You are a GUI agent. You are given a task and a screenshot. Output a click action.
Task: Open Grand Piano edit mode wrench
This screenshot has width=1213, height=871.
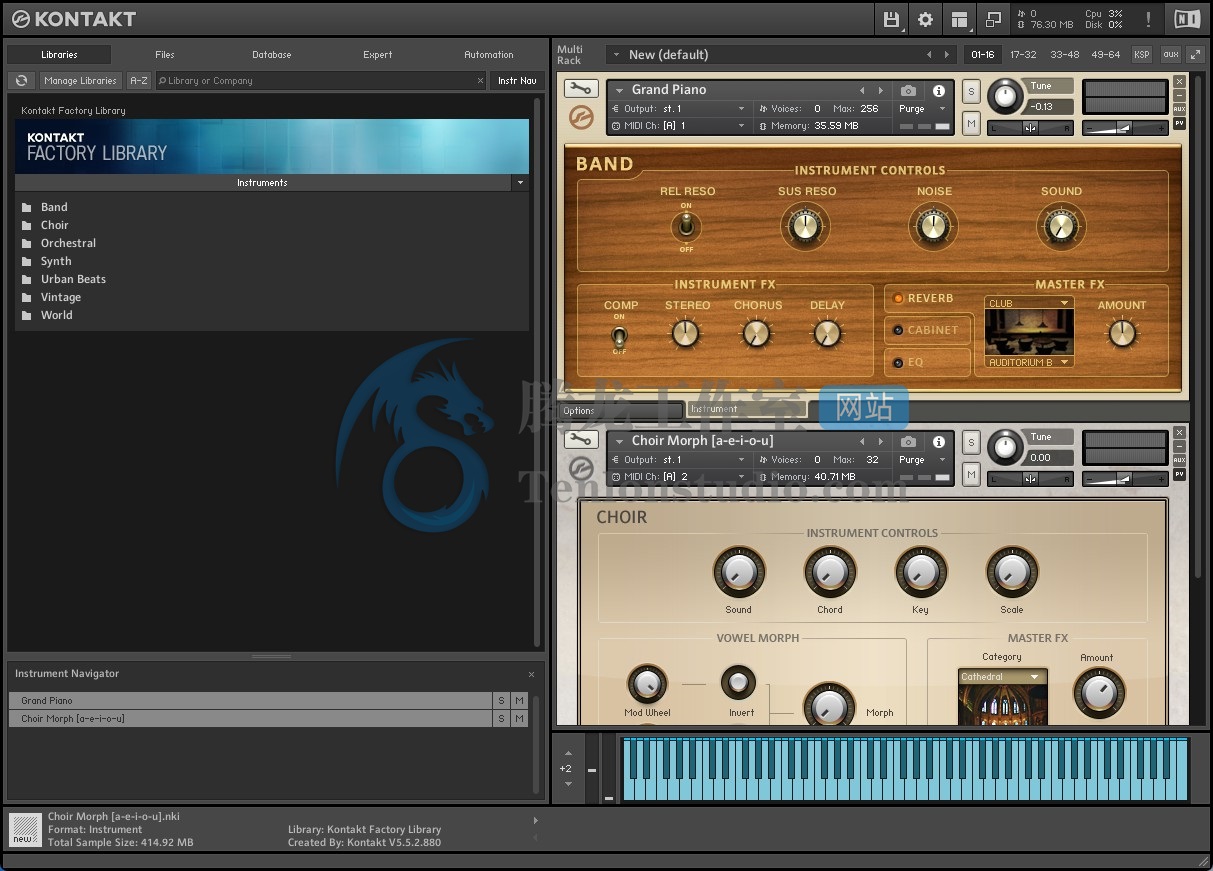pyautogui.click(x=580, y=89)
